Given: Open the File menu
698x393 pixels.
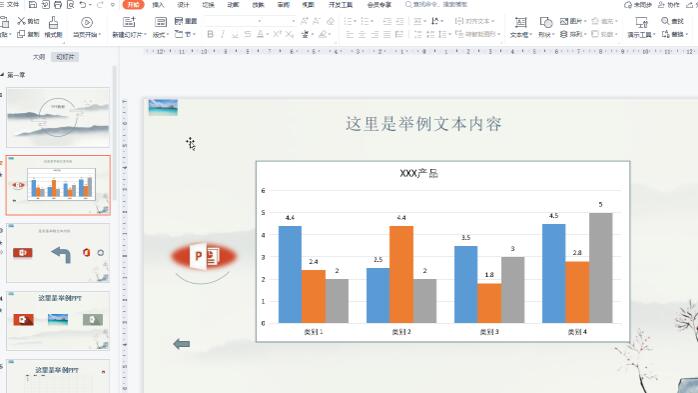Looking at the screenshot, I should (x=10, y=4).
